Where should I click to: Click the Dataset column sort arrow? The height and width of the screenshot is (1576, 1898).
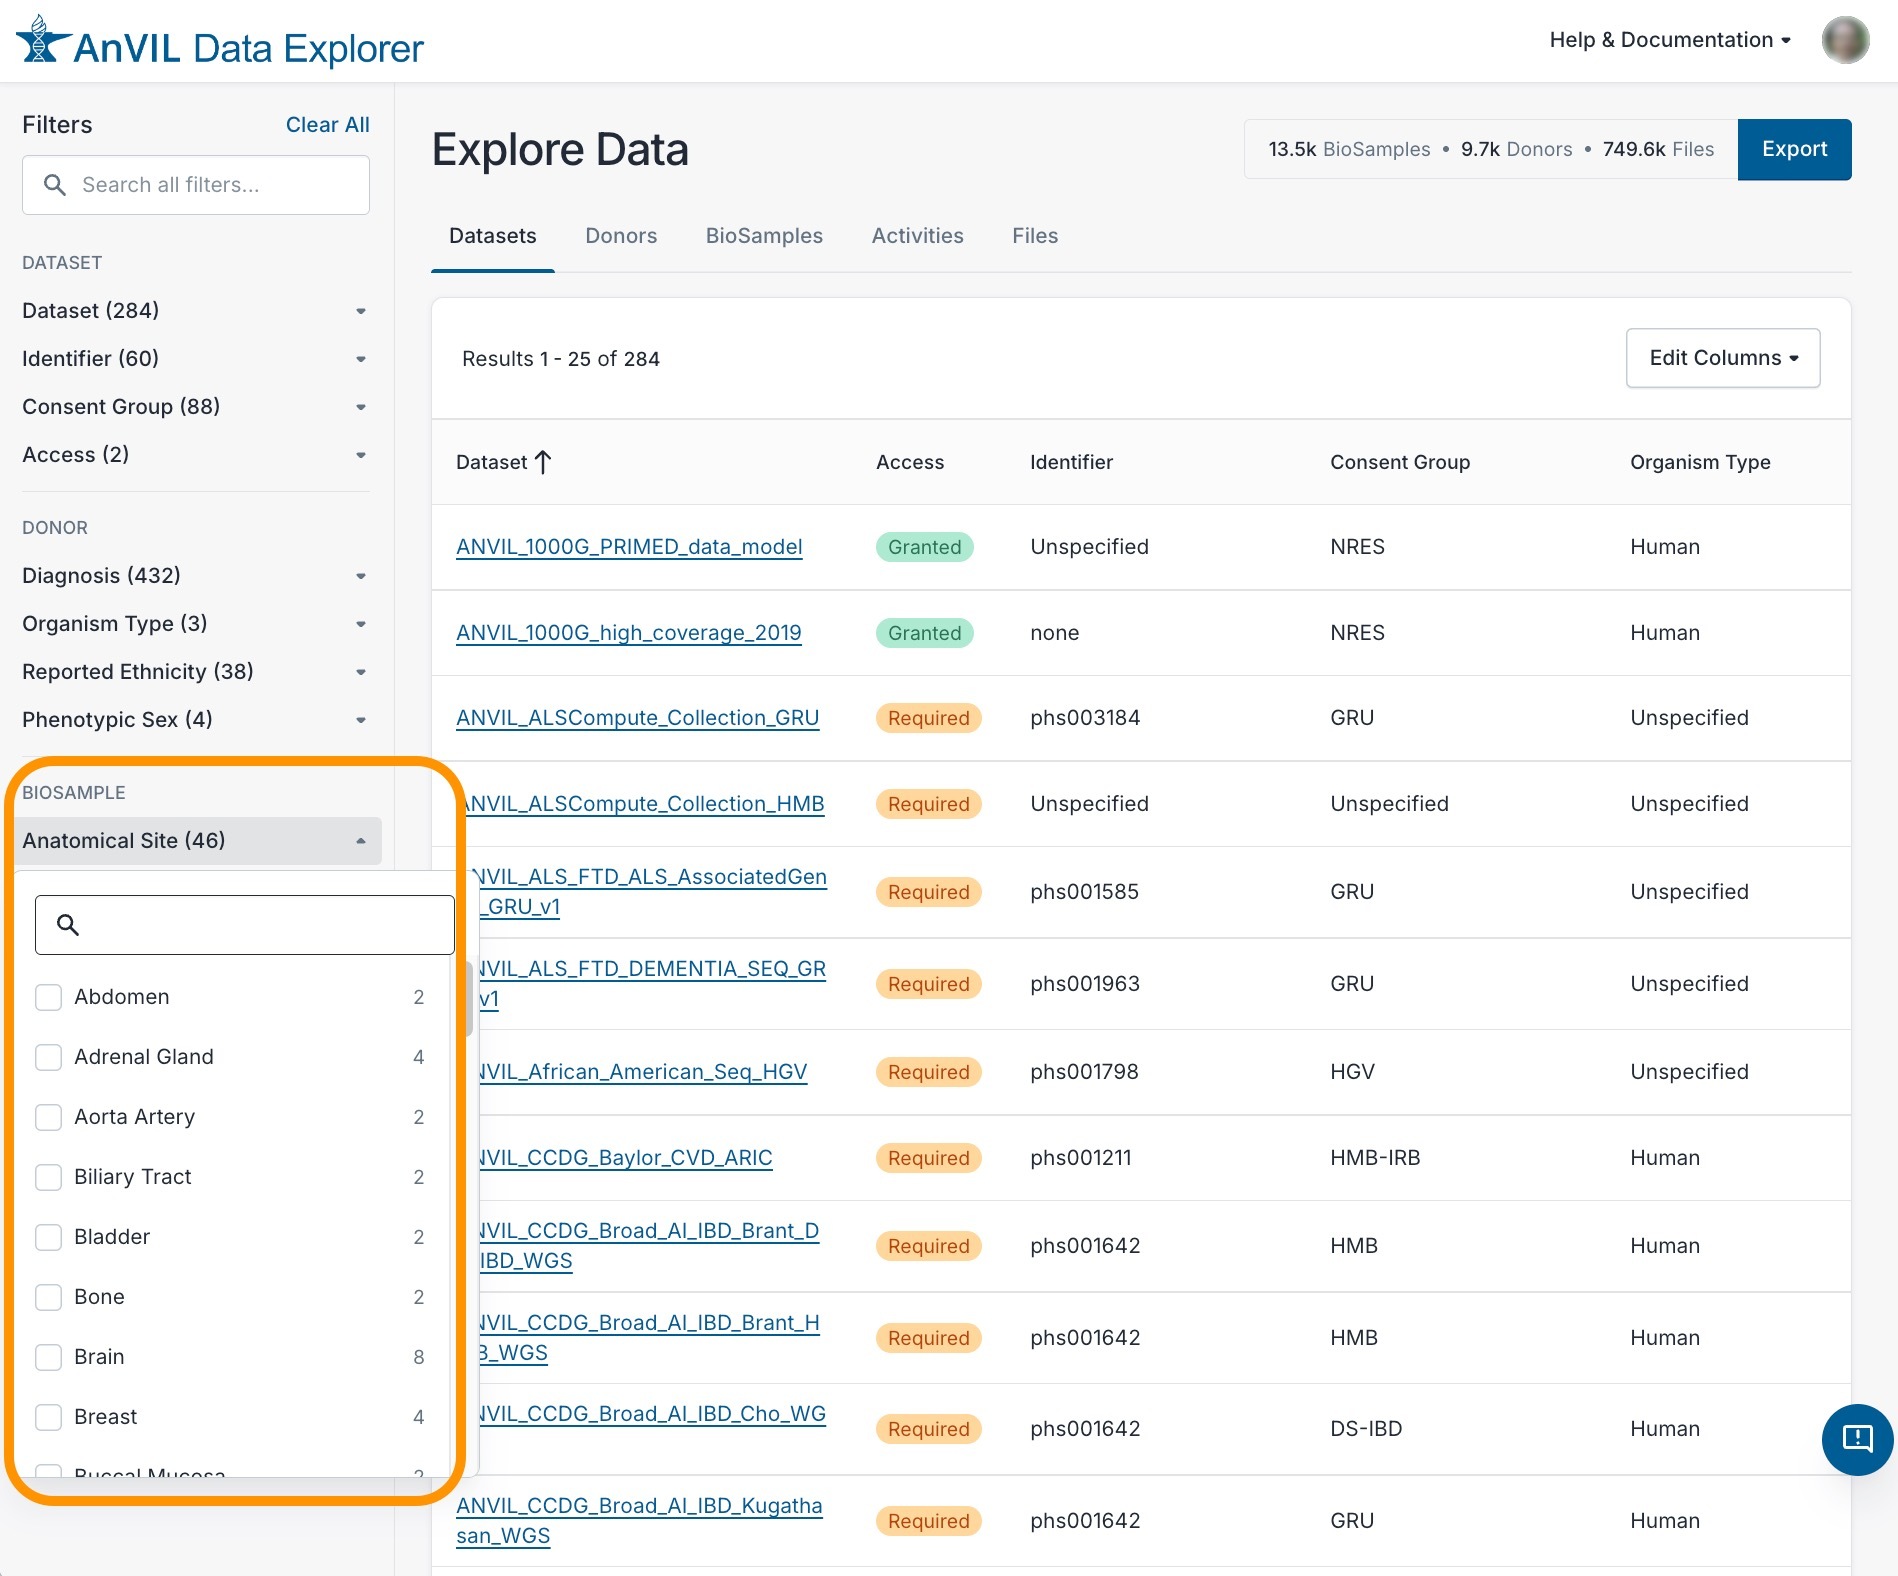[x=543, y=462]
